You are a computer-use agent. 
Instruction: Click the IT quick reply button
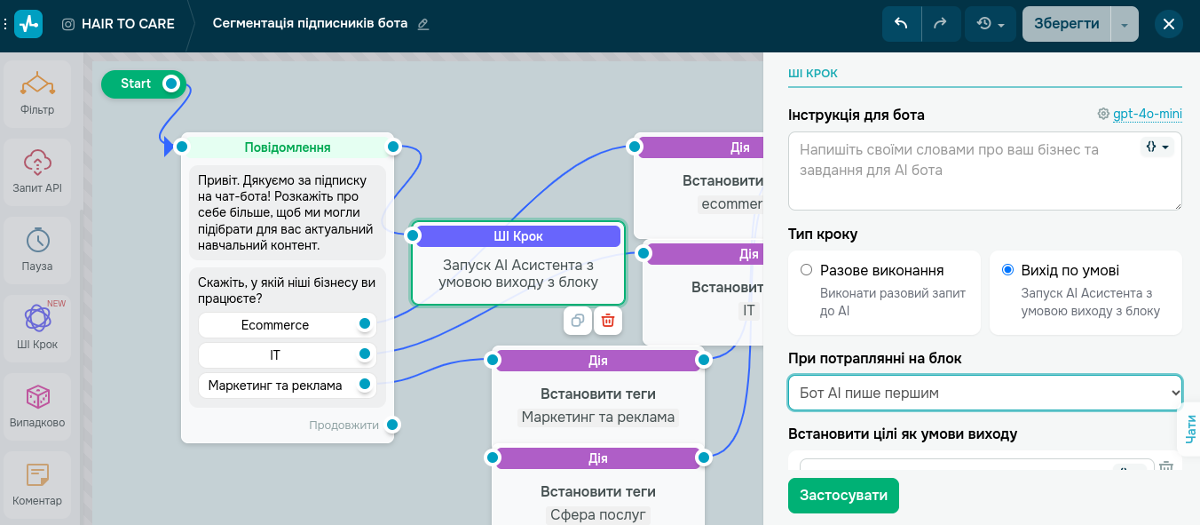275,355
